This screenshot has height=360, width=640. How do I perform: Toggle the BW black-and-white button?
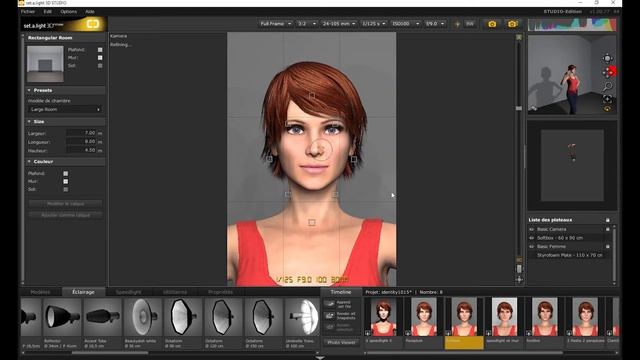(x=470, y=24)
